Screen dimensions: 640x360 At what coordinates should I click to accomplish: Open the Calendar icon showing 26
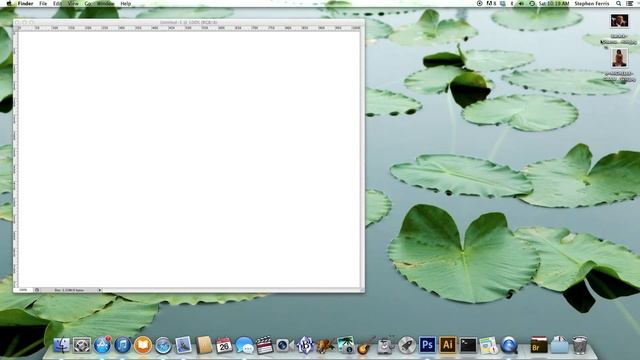tap(224, 345)
